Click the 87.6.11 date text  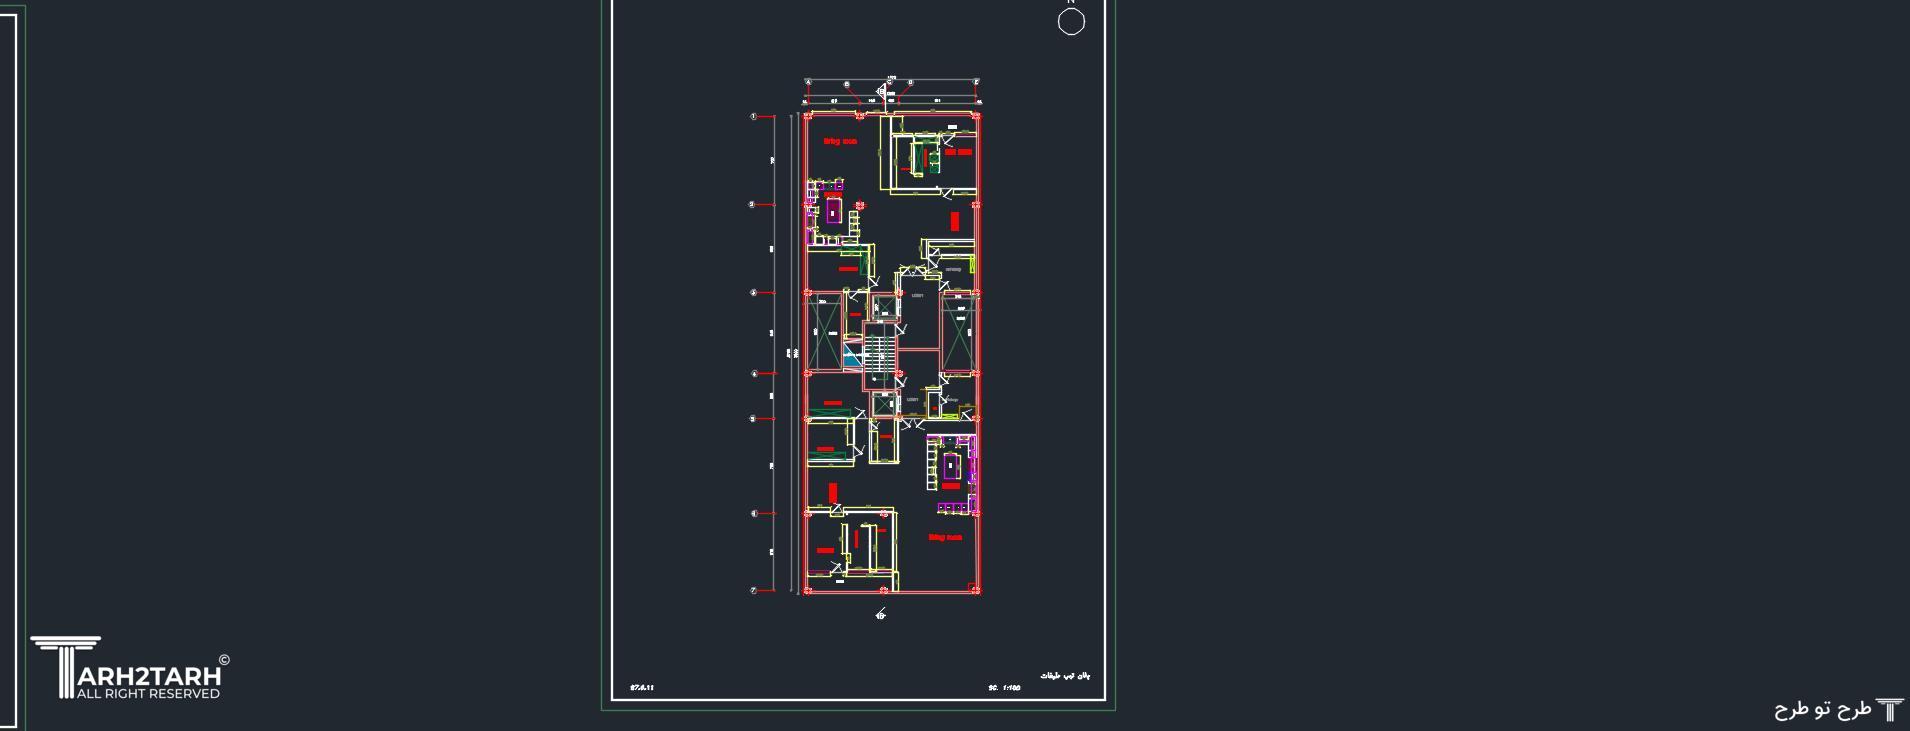coord(641,688)
